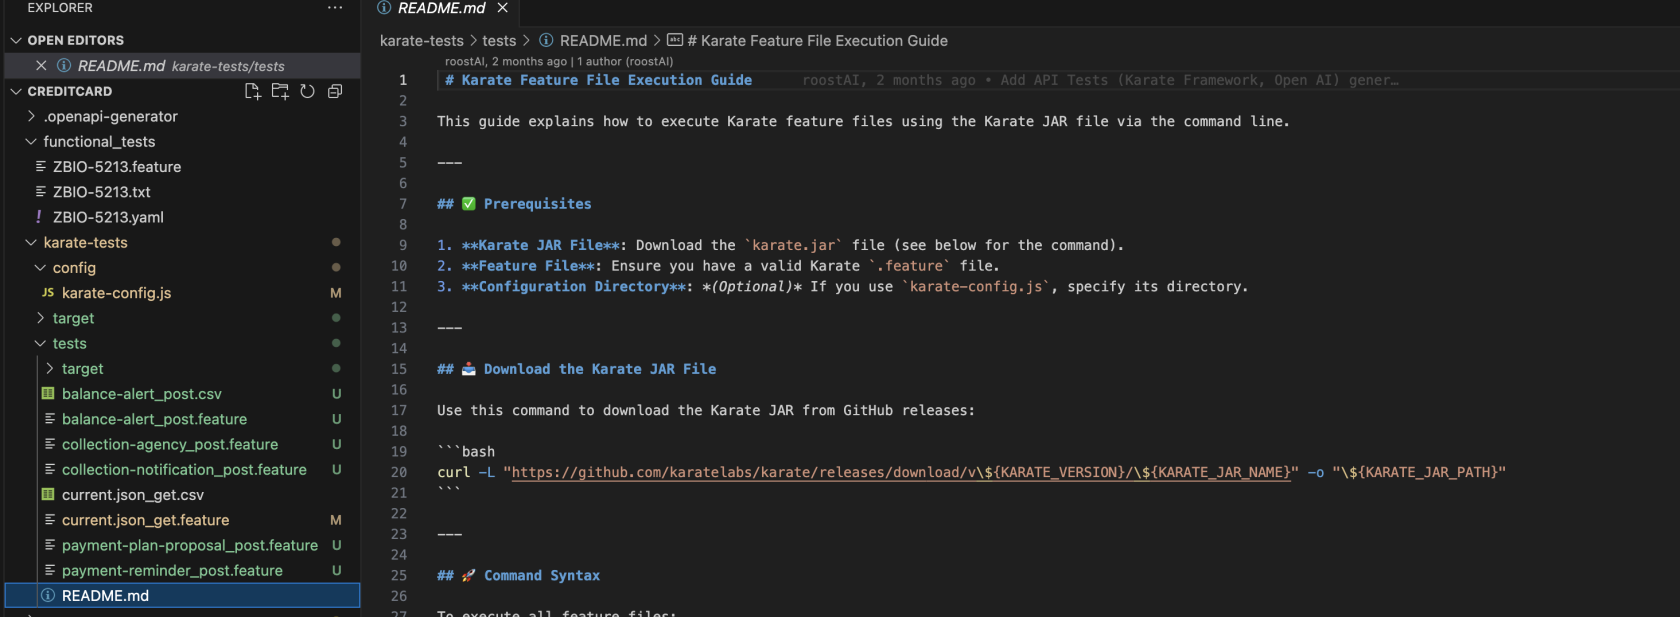Open payment-plan-proposal_post.feature file
The height and width of the screenshot is (617, 1680).
190,545
